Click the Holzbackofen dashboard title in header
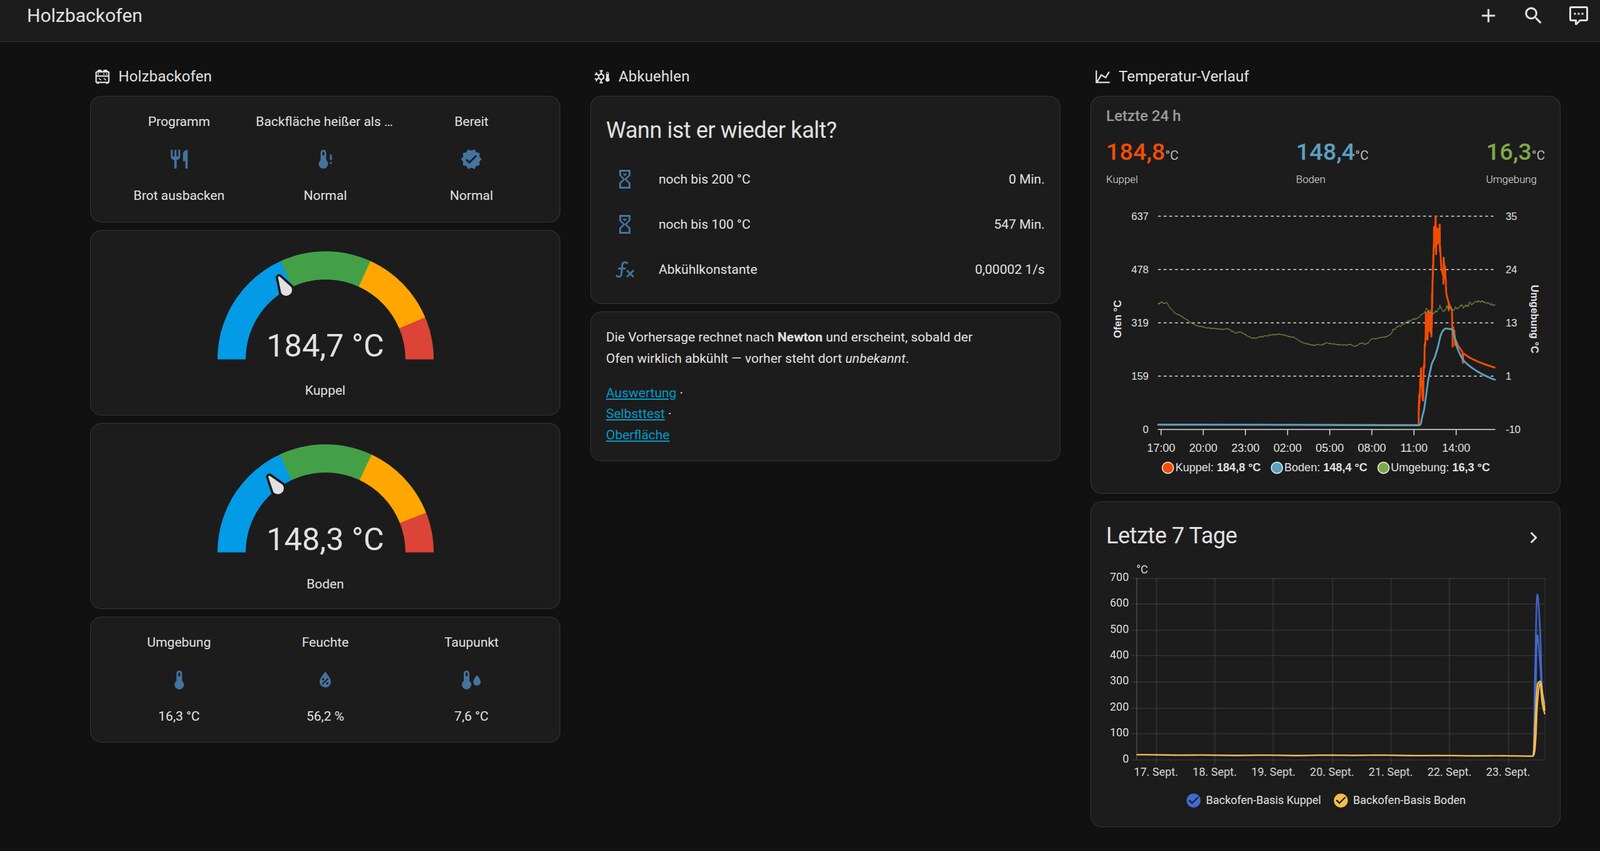 pos(85,16)
